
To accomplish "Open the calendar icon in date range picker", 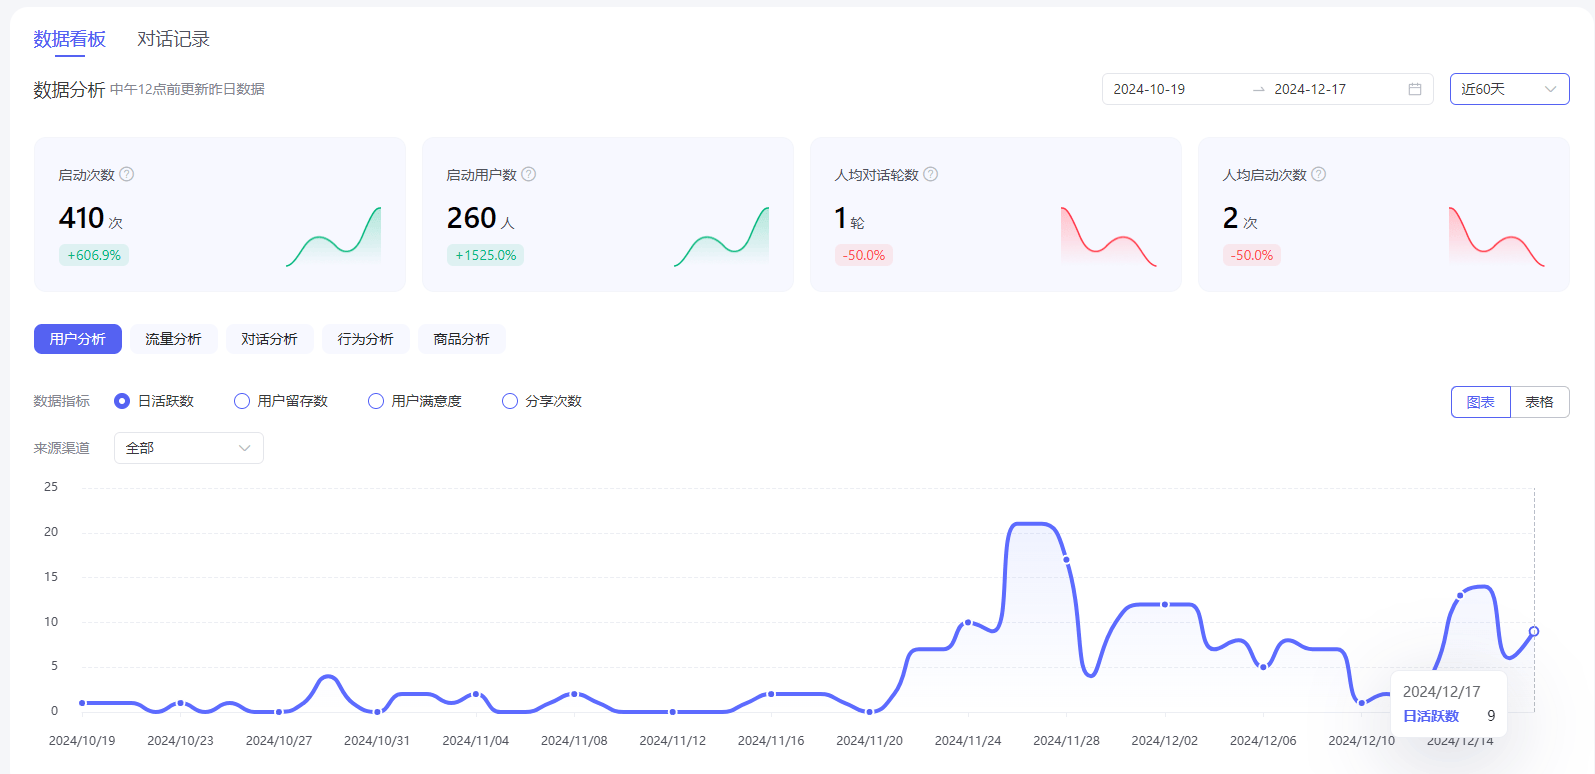I will pos(1415,89).
